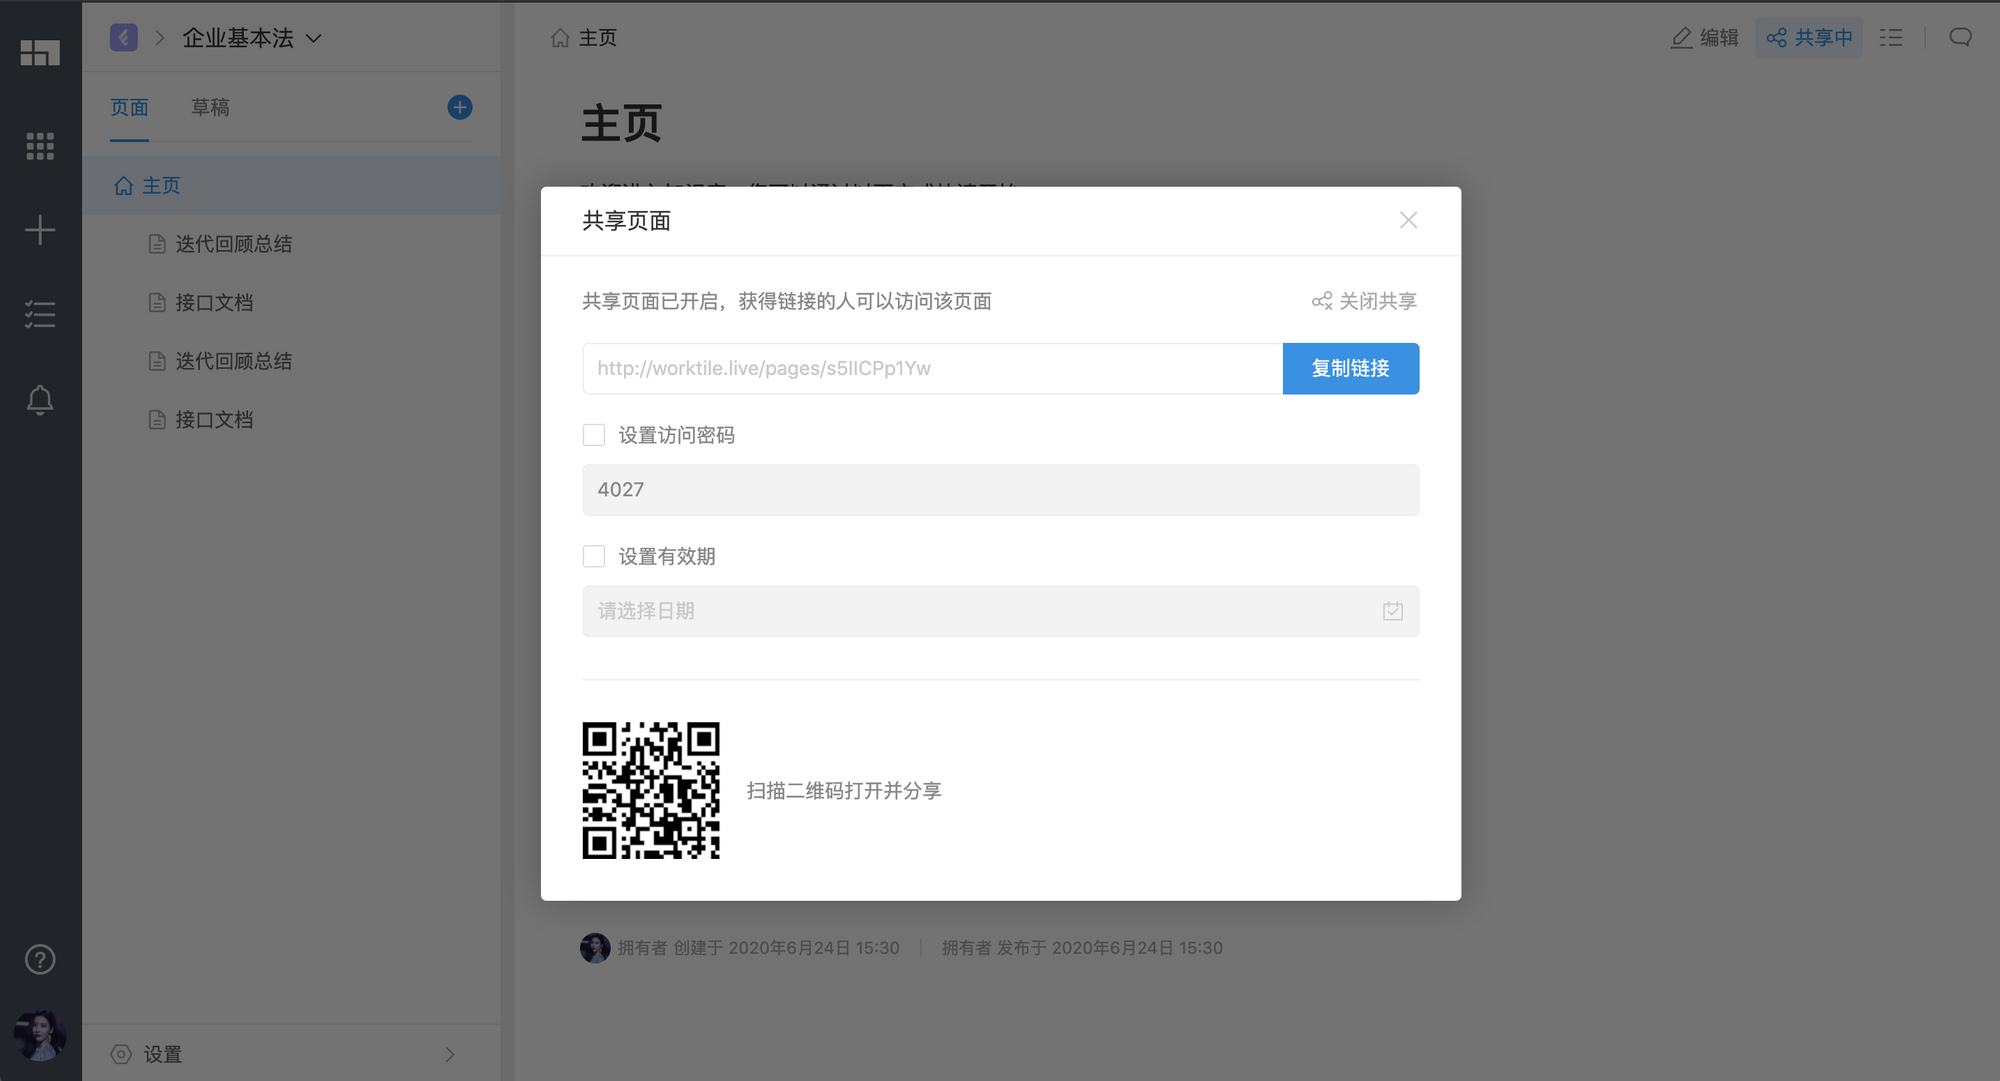
Task: Close the share page dialog
Action: 1408,220
